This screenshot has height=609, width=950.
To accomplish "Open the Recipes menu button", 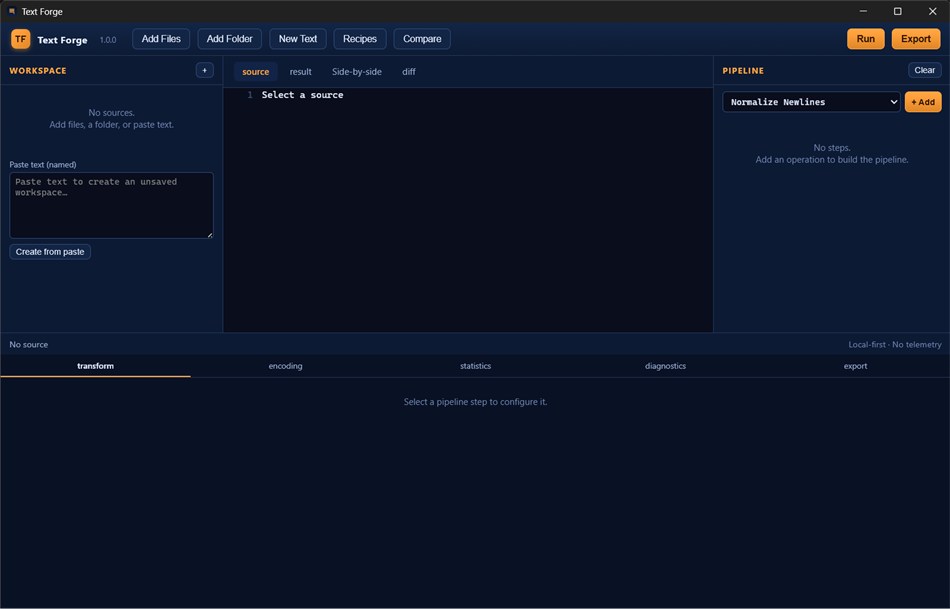I will tap(360, 39).
